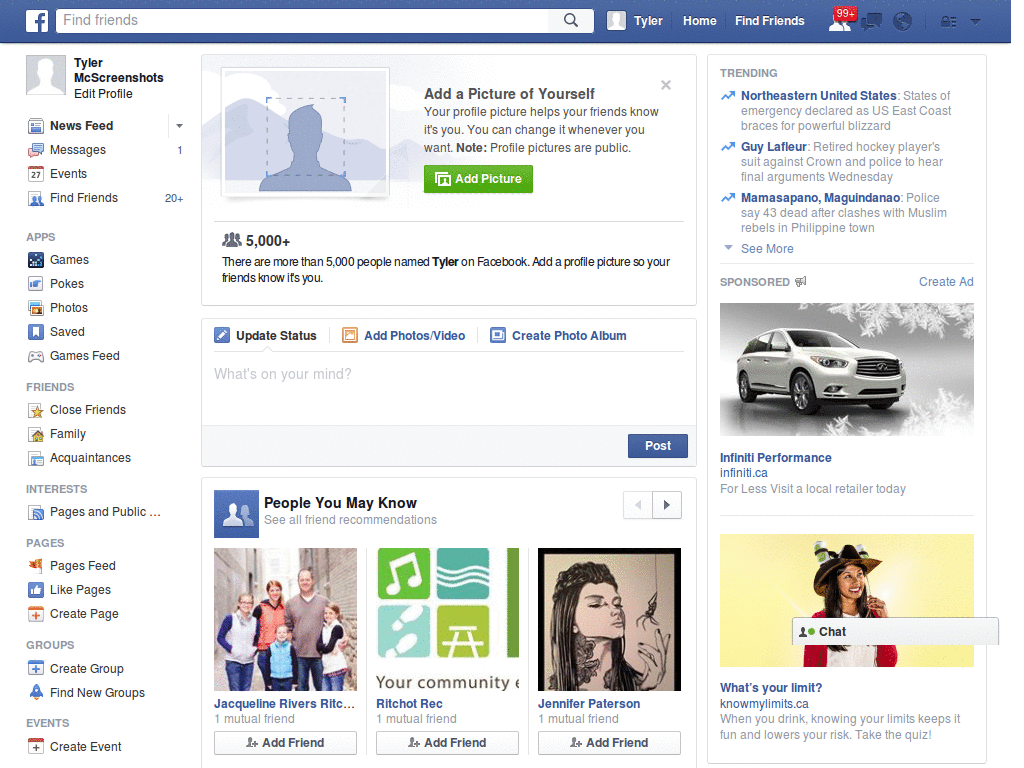Open See all friend recommendations link

pos(350,520)
